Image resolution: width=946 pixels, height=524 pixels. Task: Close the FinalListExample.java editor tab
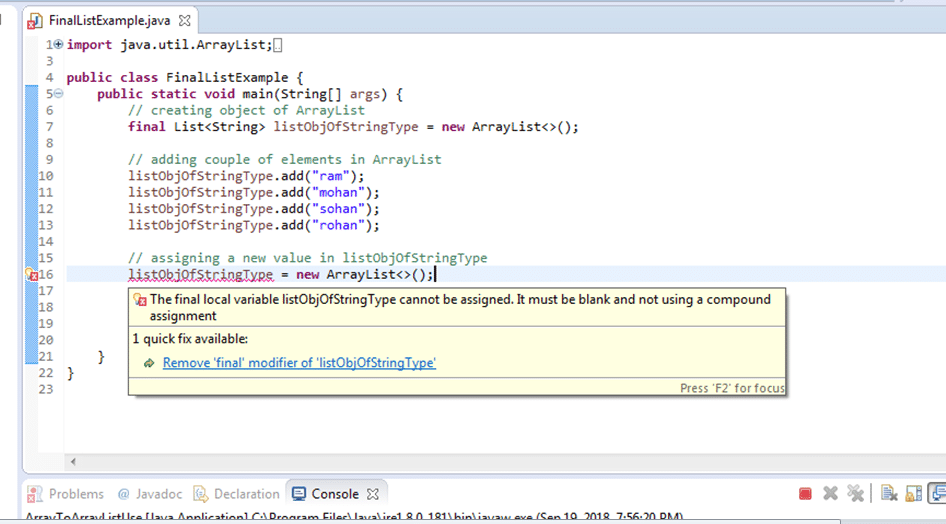pyautogui.click(x=184, y=20)
